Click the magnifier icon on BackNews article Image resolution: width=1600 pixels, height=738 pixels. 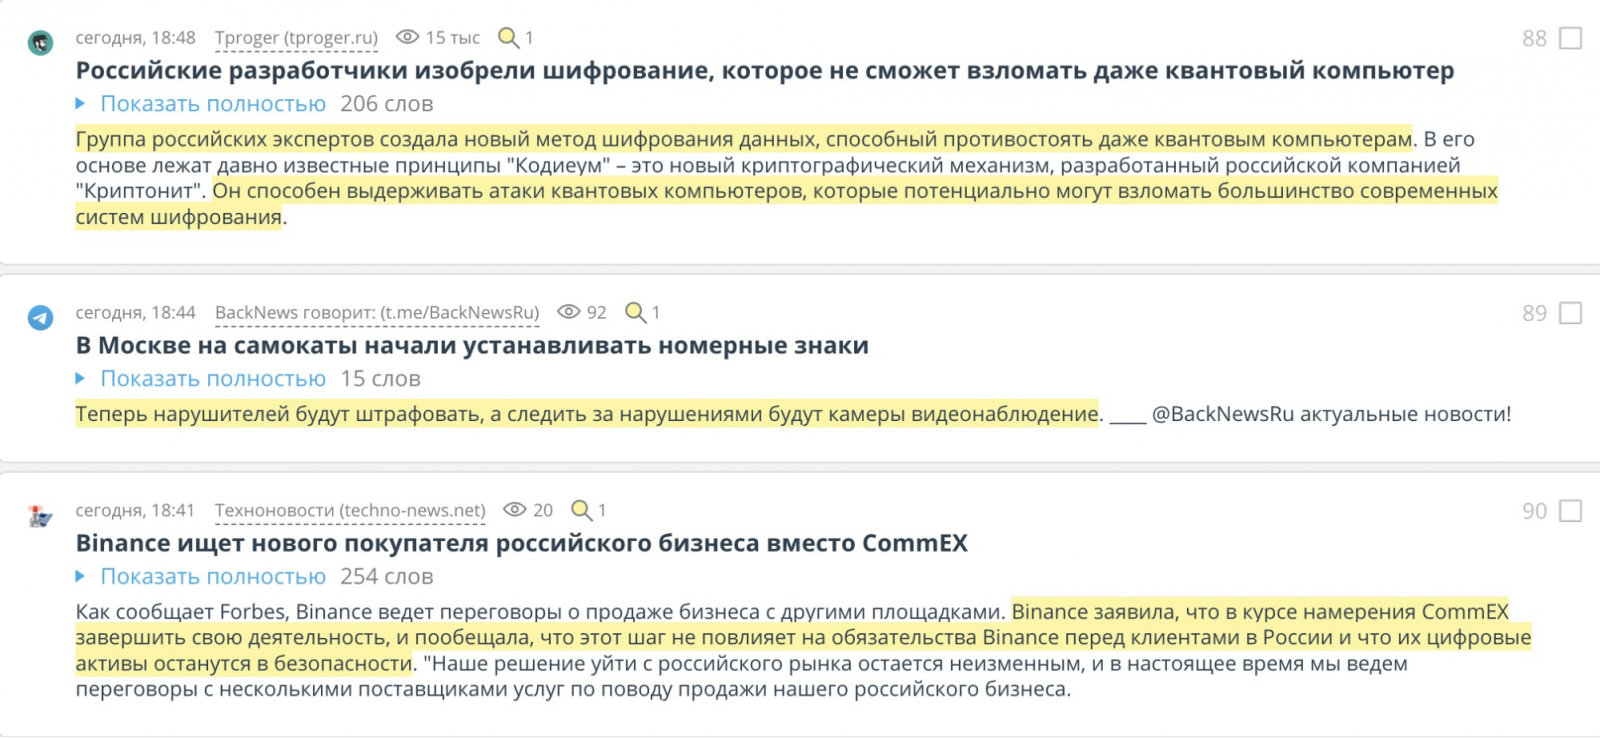[635, 312]
